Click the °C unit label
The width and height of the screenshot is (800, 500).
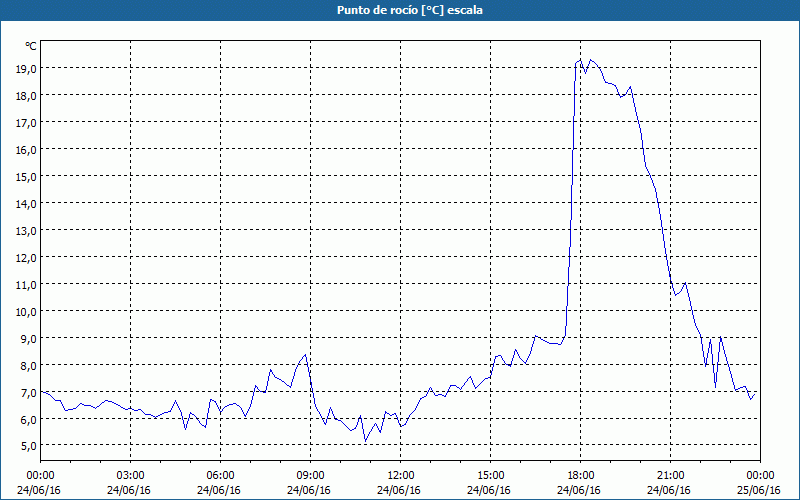(31, 46)
